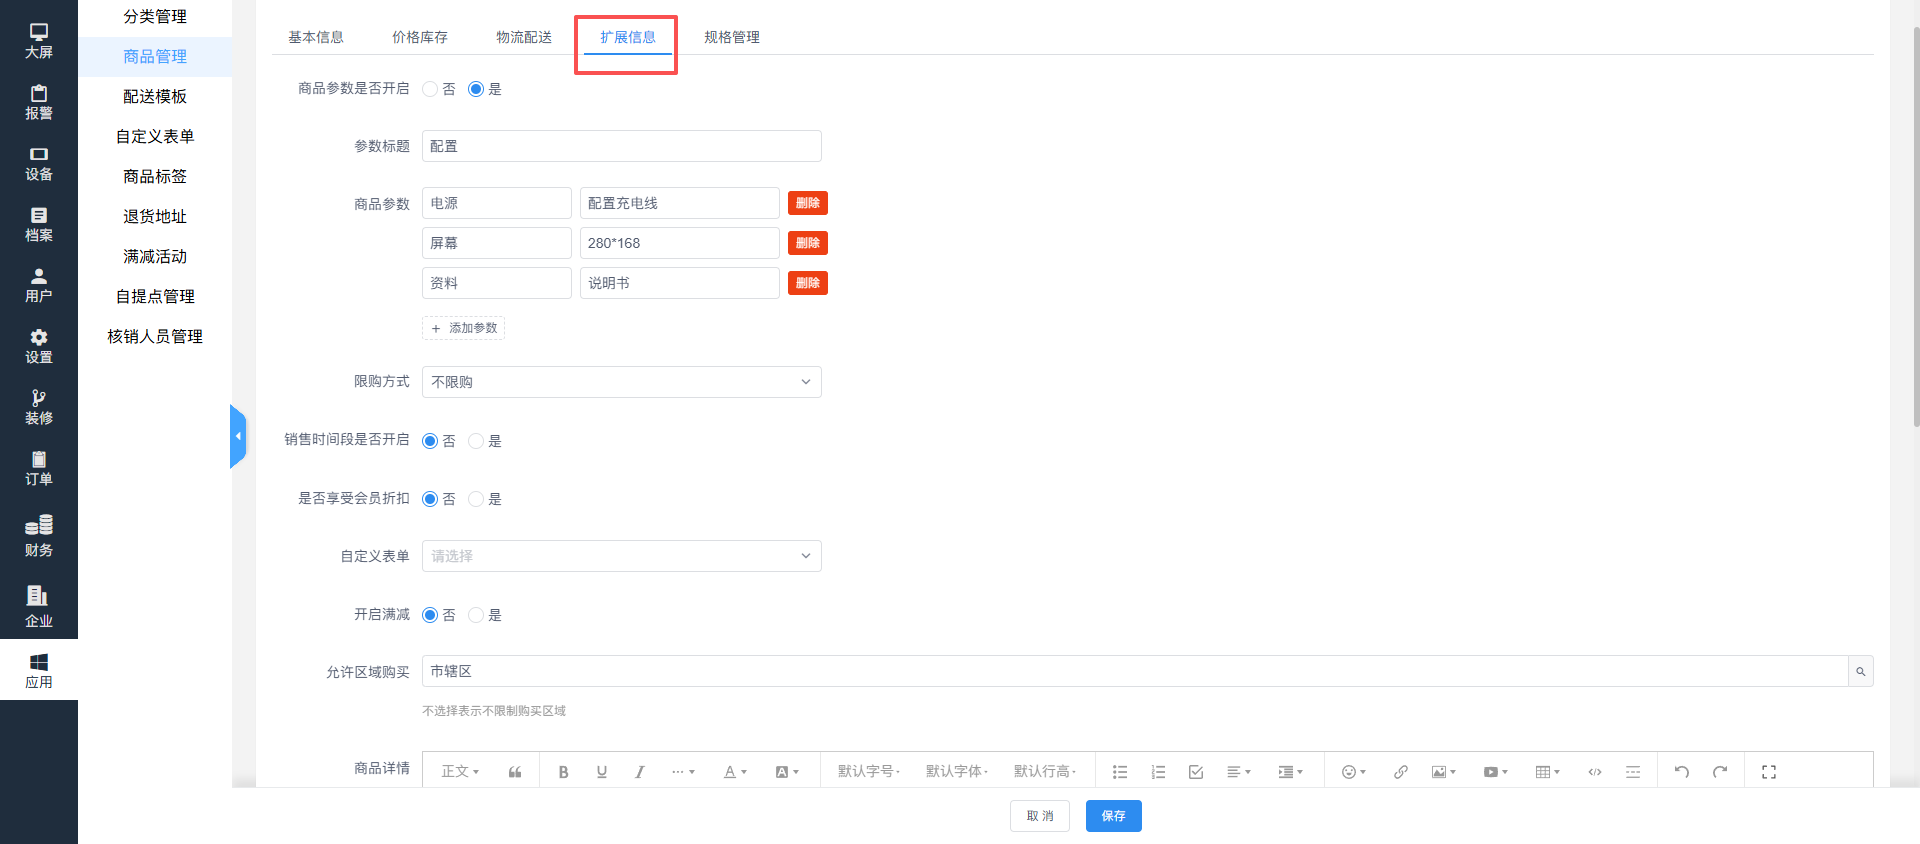The image size is (1920, 844).
Task: Insert numbered list in editor
Action: point(1158,772)
